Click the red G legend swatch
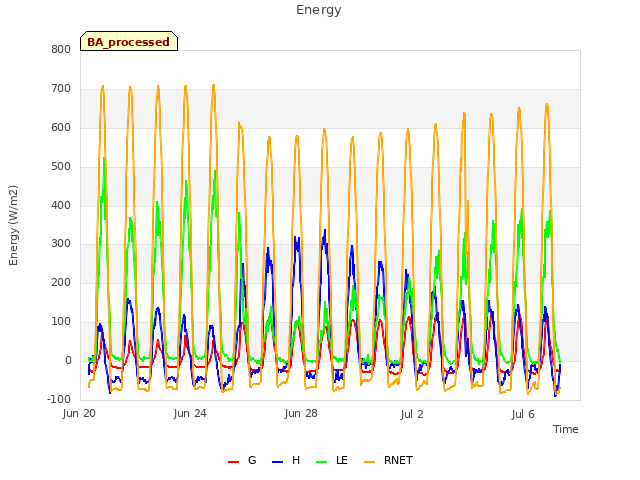The image size is (640, 480). [x=233, y=462]
